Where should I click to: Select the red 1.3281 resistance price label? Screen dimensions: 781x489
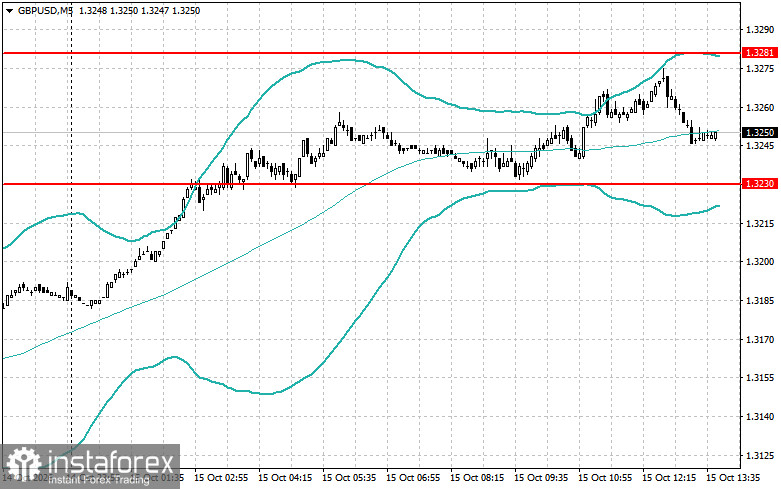click(760, 53)
